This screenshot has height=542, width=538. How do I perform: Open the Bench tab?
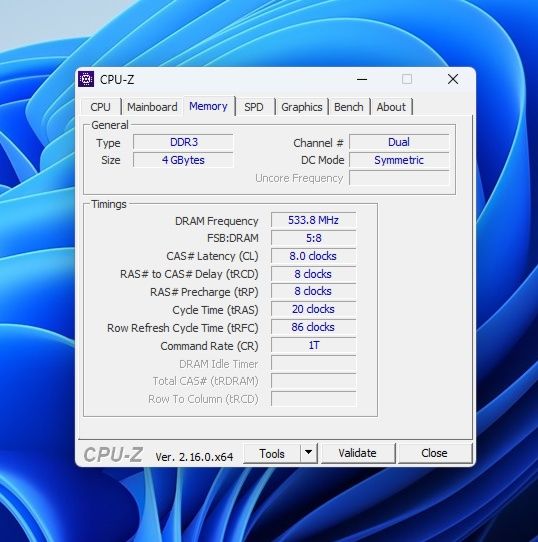pyautogui.click(x=349, y=107)
